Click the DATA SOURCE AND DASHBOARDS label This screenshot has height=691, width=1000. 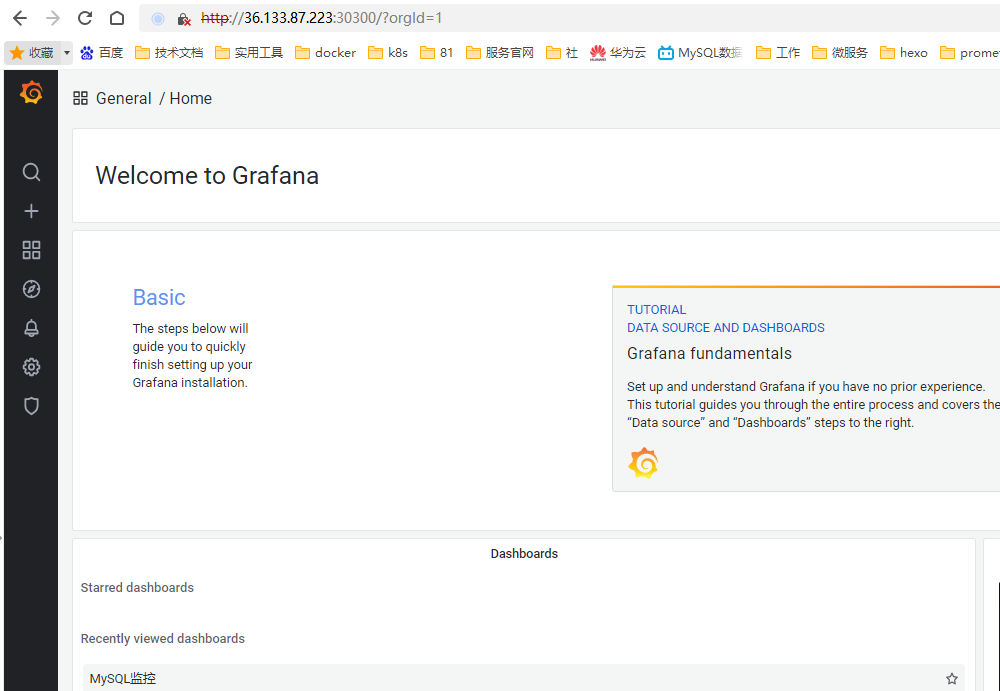(x=726, y=328)
